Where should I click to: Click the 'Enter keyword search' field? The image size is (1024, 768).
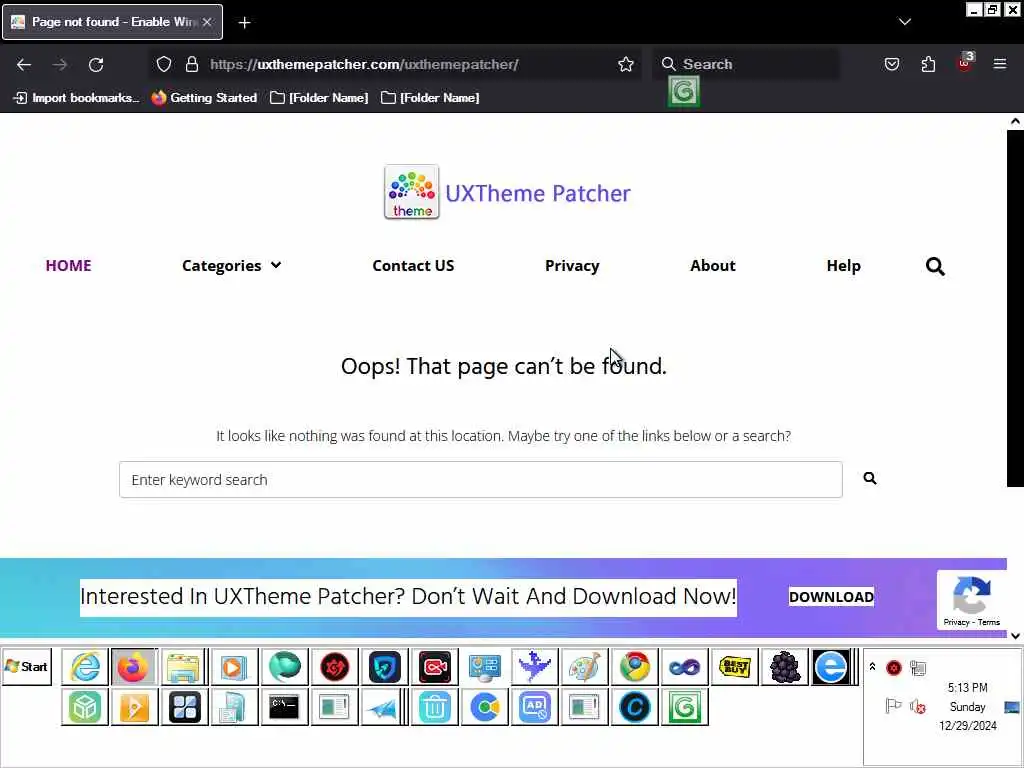[481, 480]
